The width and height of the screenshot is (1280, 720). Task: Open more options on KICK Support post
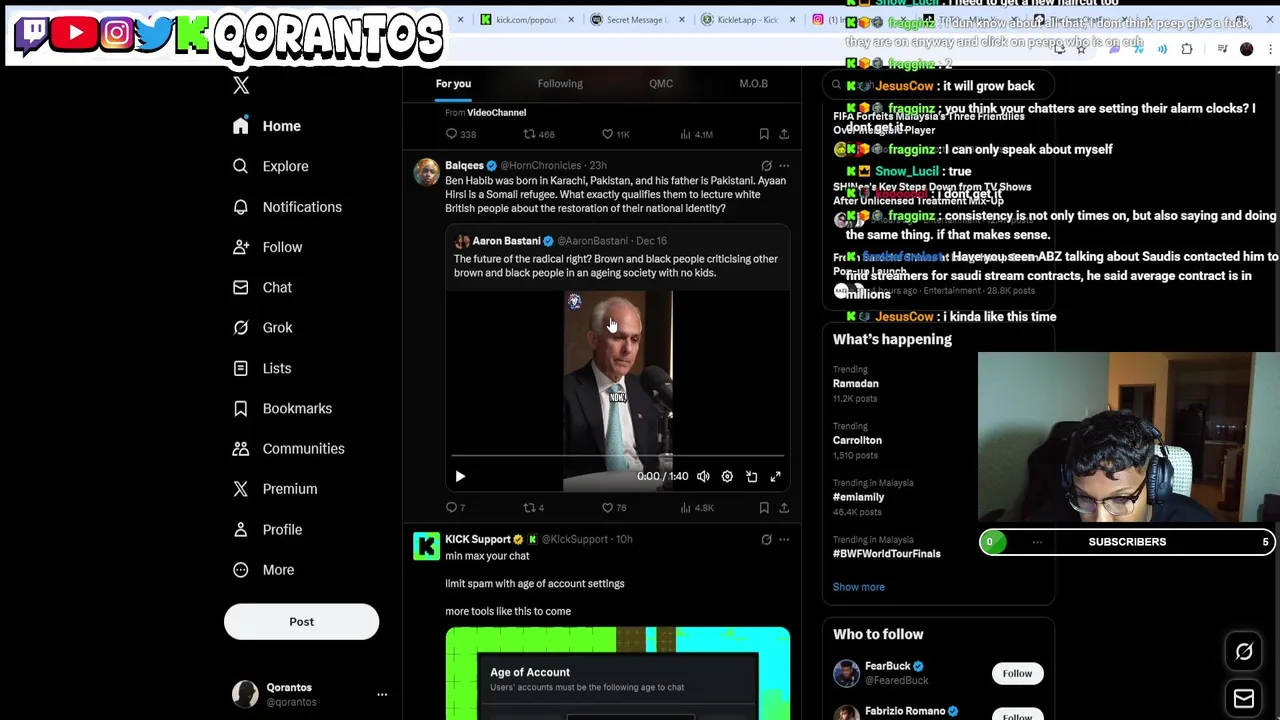pos(784,540)
